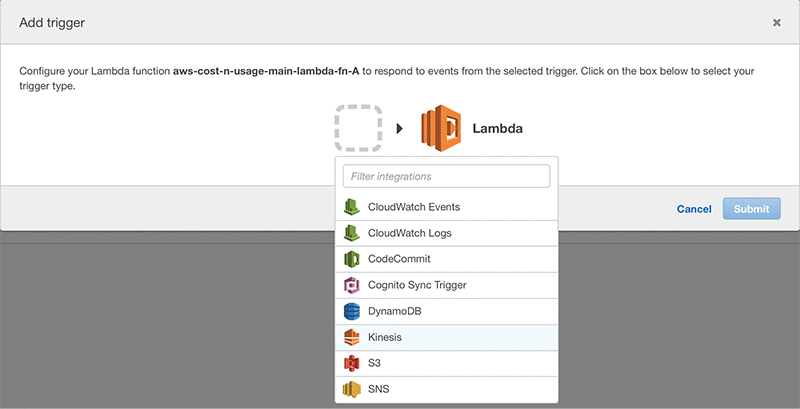Pick S3 as the trigger source
Image resolution: width=800 pixels, height=409 pixels.
click(446, 363)
